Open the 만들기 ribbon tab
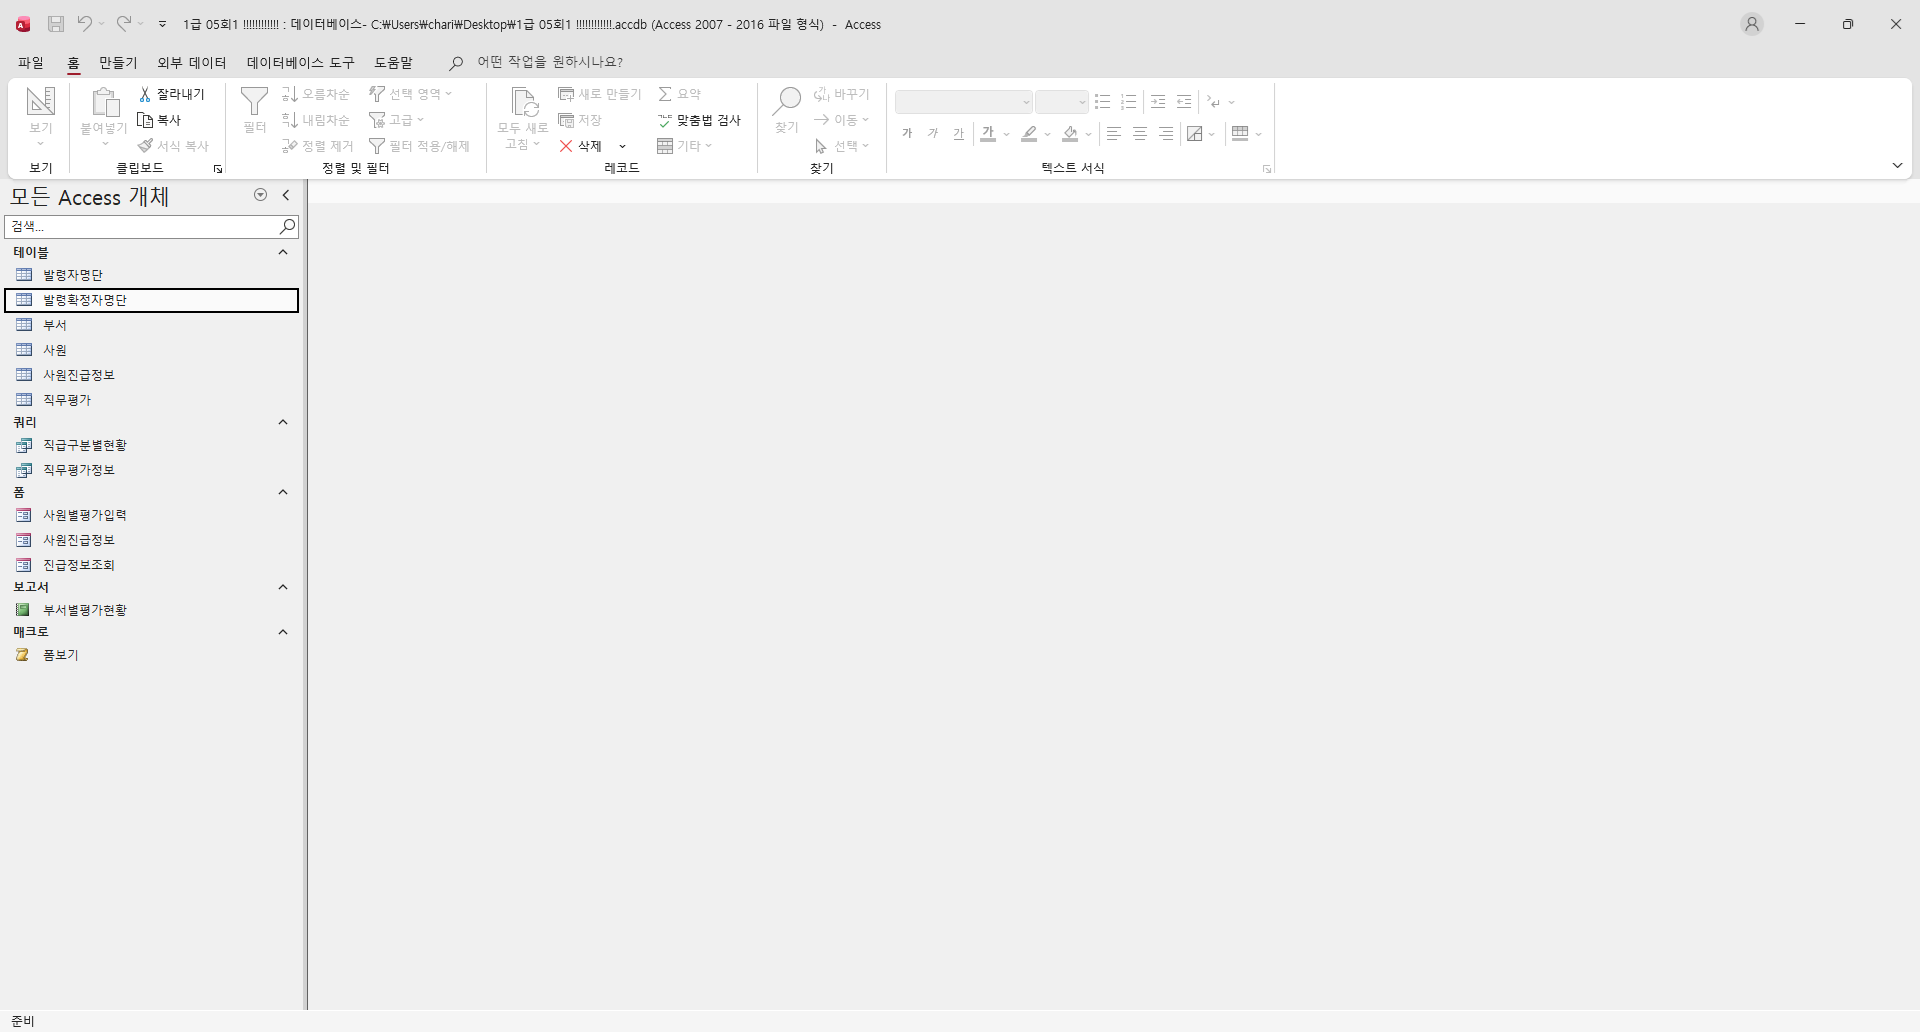The image size is (1920, 1032). [x=118, y=62]
